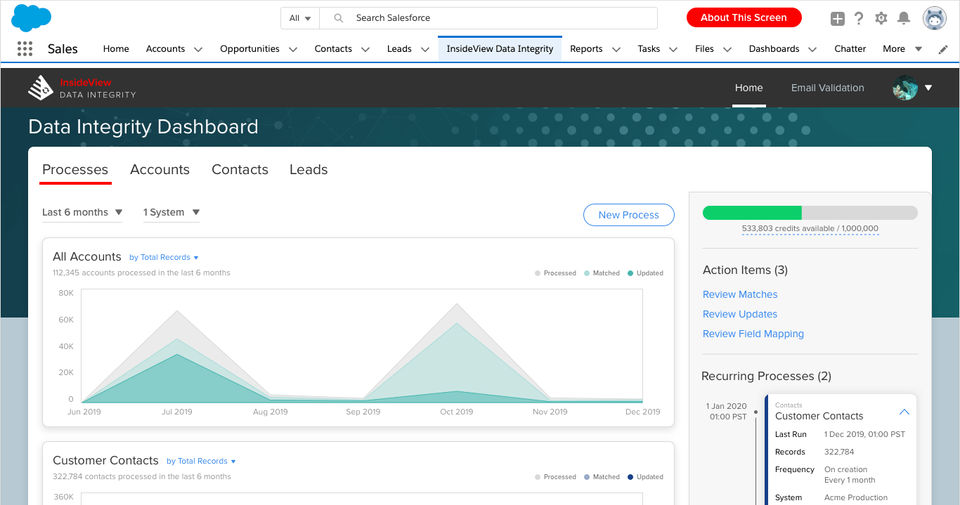Image resolution: width=960 pixels, height=505 pixels.
Task: Click the credits usage progress bar
Action: point(810,212)
